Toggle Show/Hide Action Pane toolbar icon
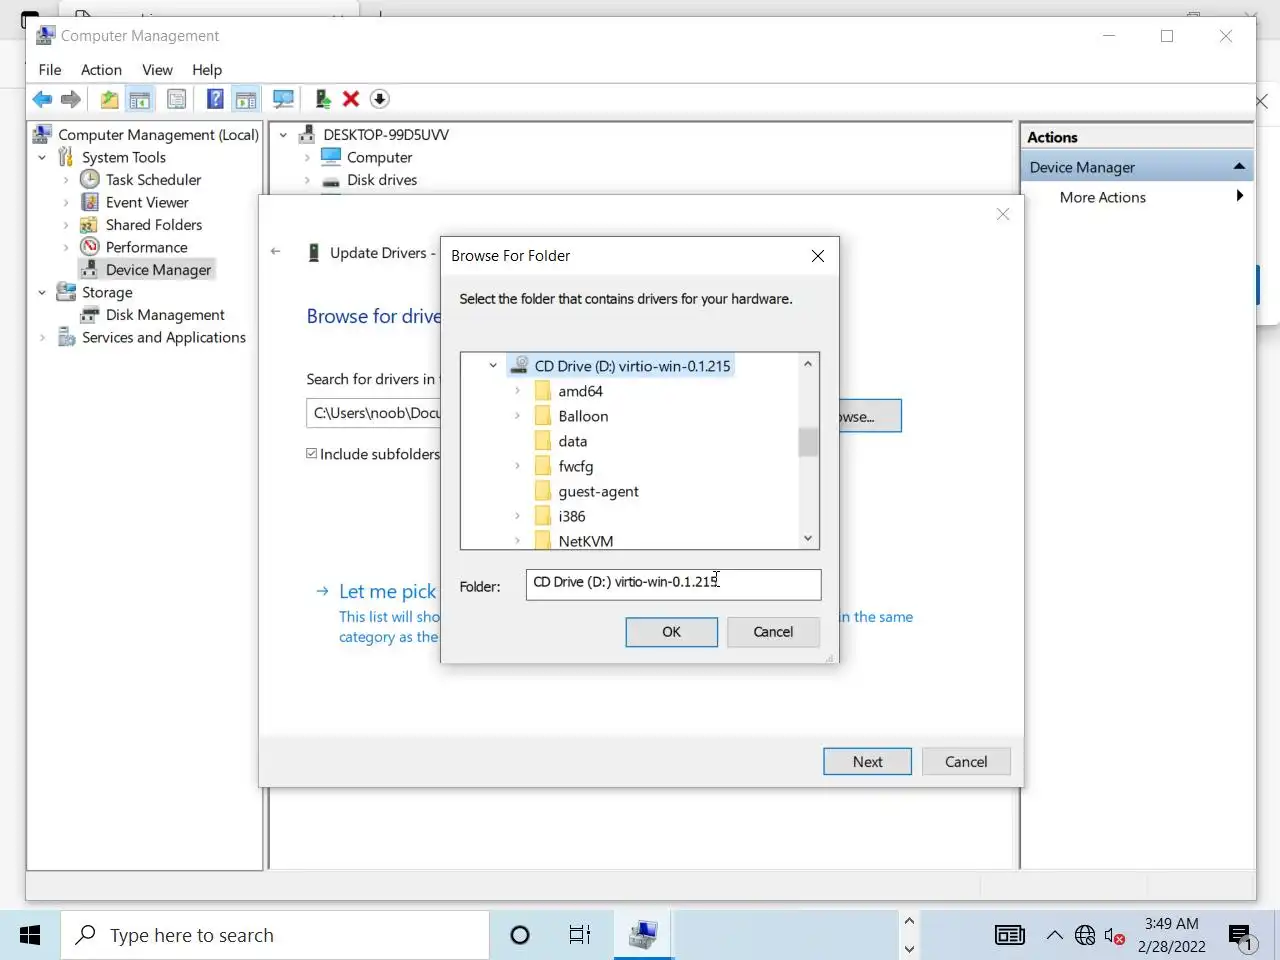 pyautogui.click(x=246, y=99)
